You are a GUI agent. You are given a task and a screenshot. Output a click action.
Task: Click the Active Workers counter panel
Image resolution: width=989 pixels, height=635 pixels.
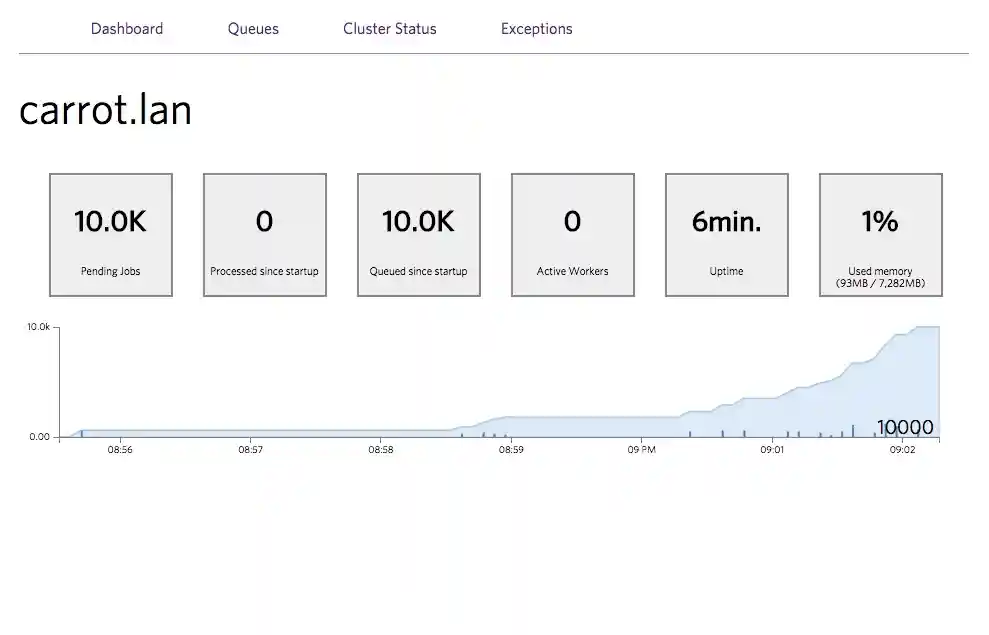coord(572,234)
